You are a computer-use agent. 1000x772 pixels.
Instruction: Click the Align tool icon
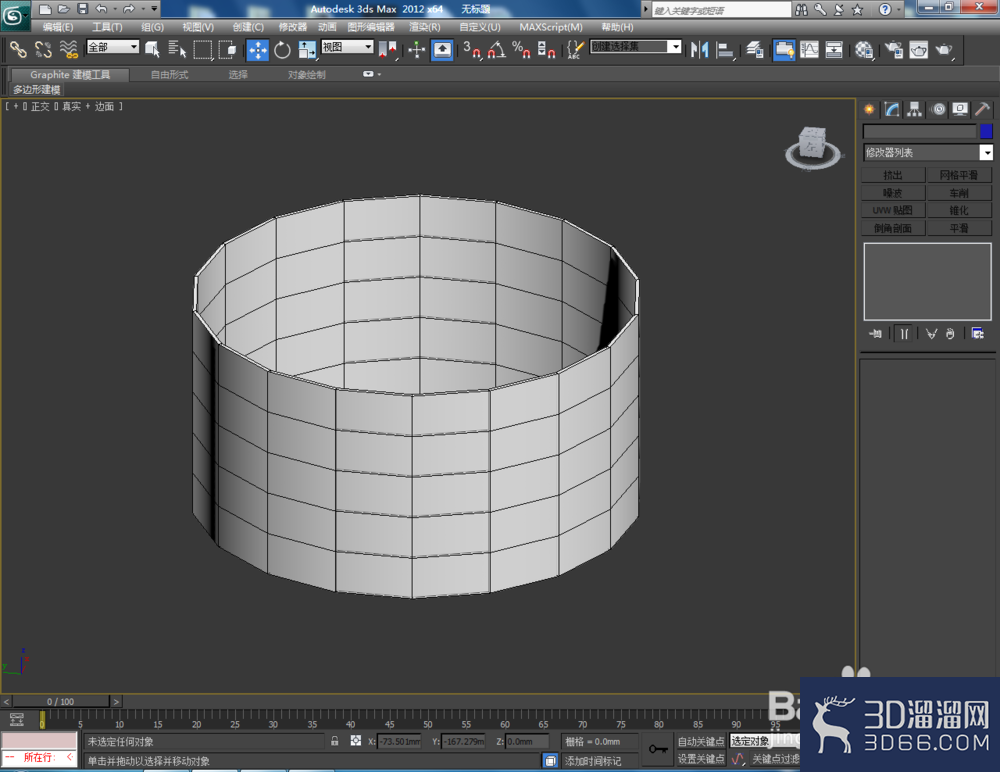click(724, 49)
